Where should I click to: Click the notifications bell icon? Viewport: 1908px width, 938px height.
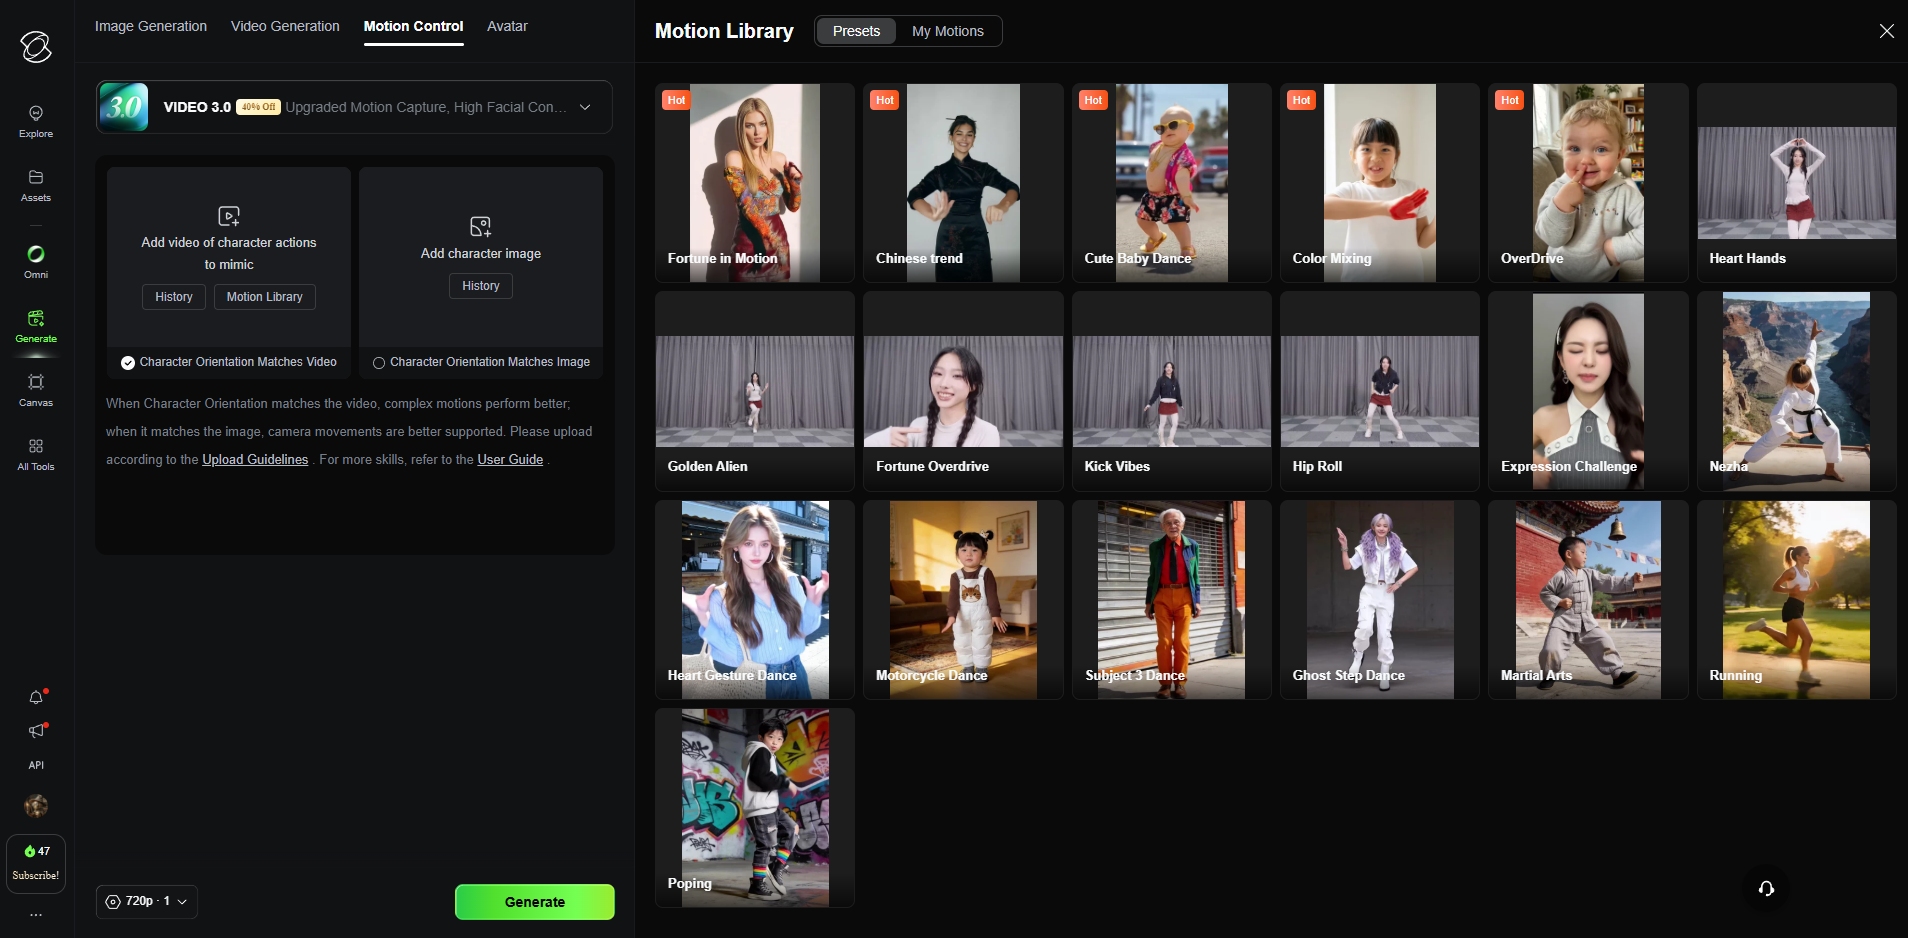36,697
